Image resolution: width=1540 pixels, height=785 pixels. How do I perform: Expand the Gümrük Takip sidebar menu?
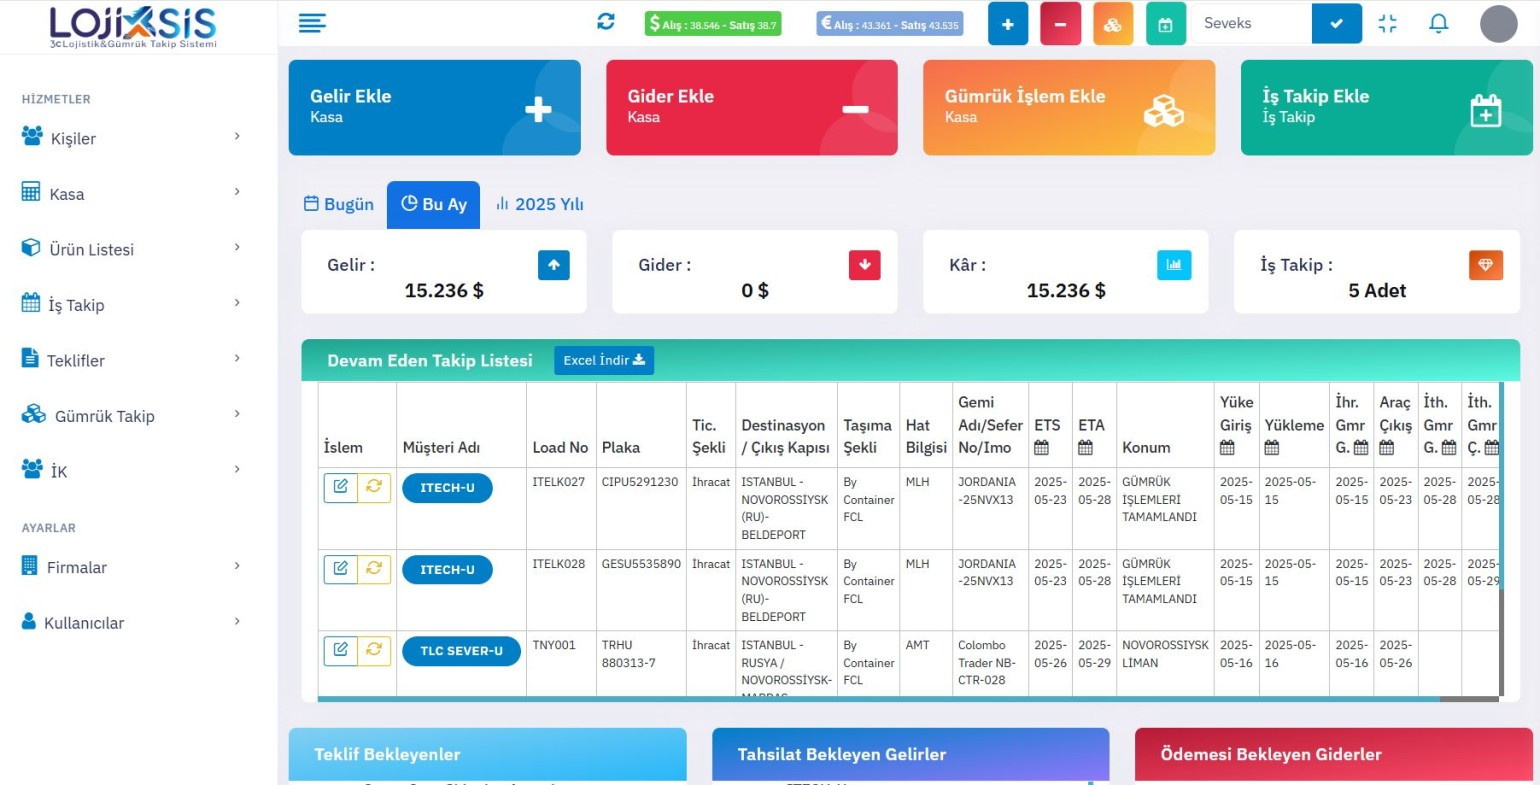tap(130, 416)
